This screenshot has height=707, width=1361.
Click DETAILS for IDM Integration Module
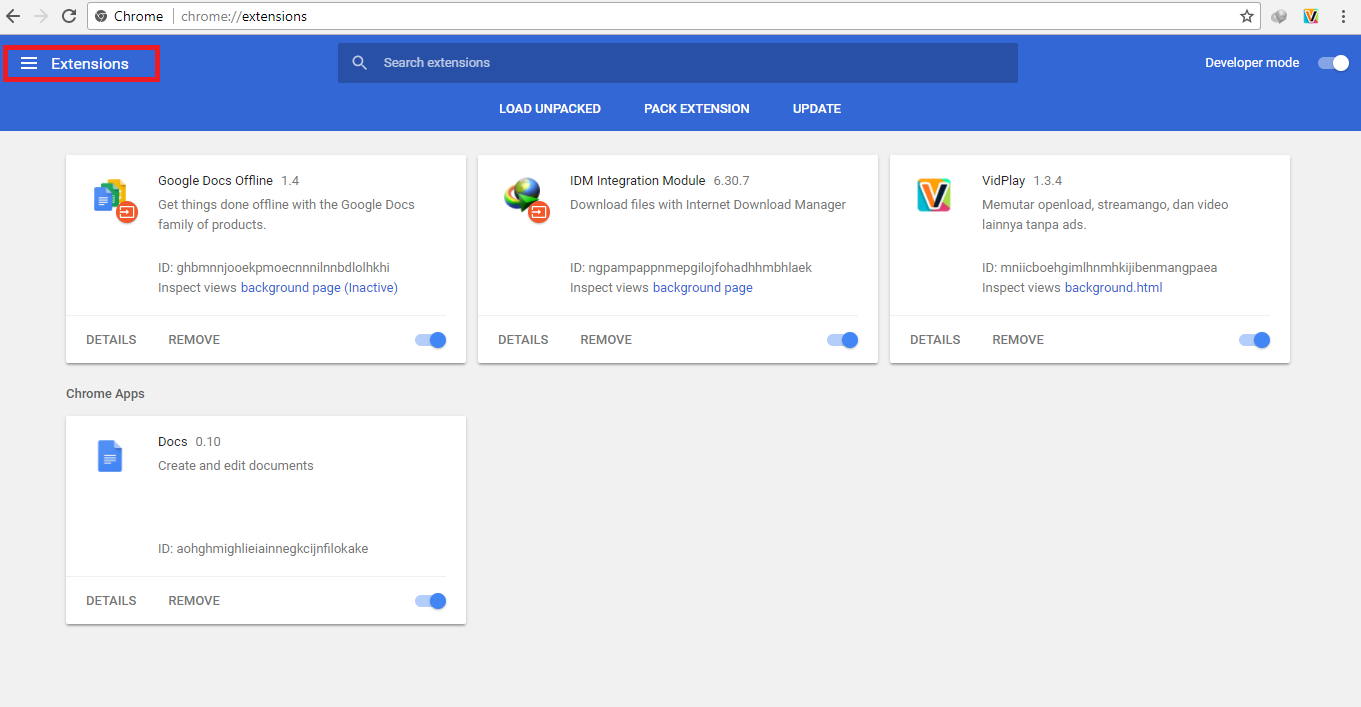click(523, 339)
